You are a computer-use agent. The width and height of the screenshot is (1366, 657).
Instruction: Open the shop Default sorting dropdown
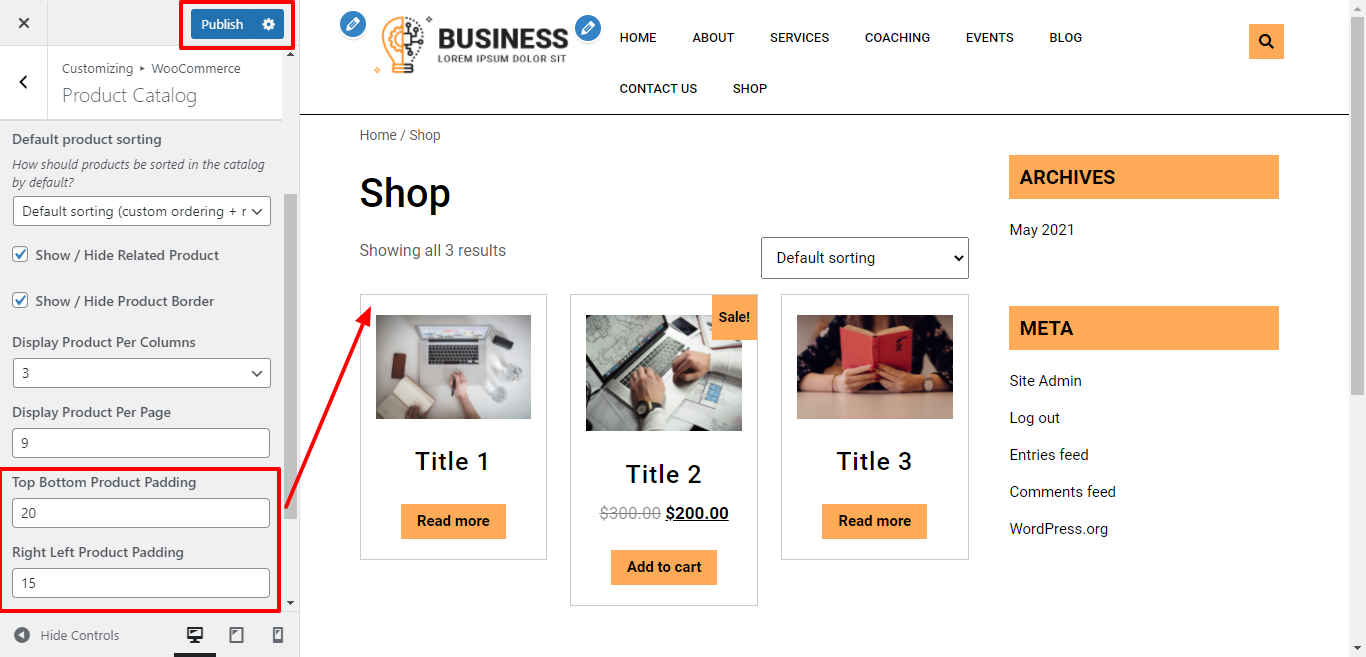[x=865, y=258]
